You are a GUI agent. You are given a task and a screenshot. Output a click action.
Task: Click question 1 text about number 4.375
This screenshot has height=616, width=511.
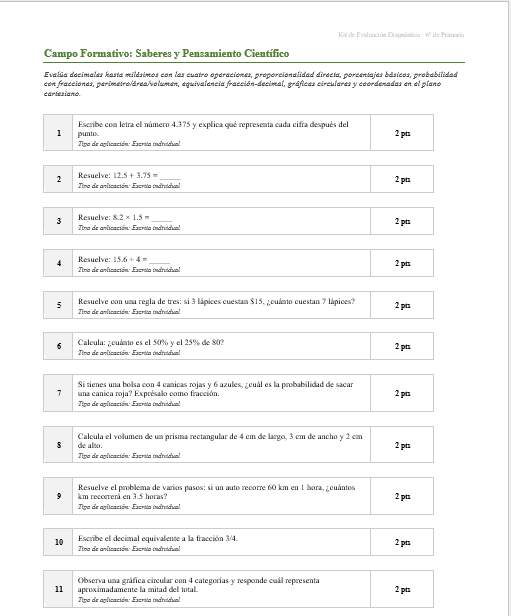pyautogui.click(x=213, y=129)
